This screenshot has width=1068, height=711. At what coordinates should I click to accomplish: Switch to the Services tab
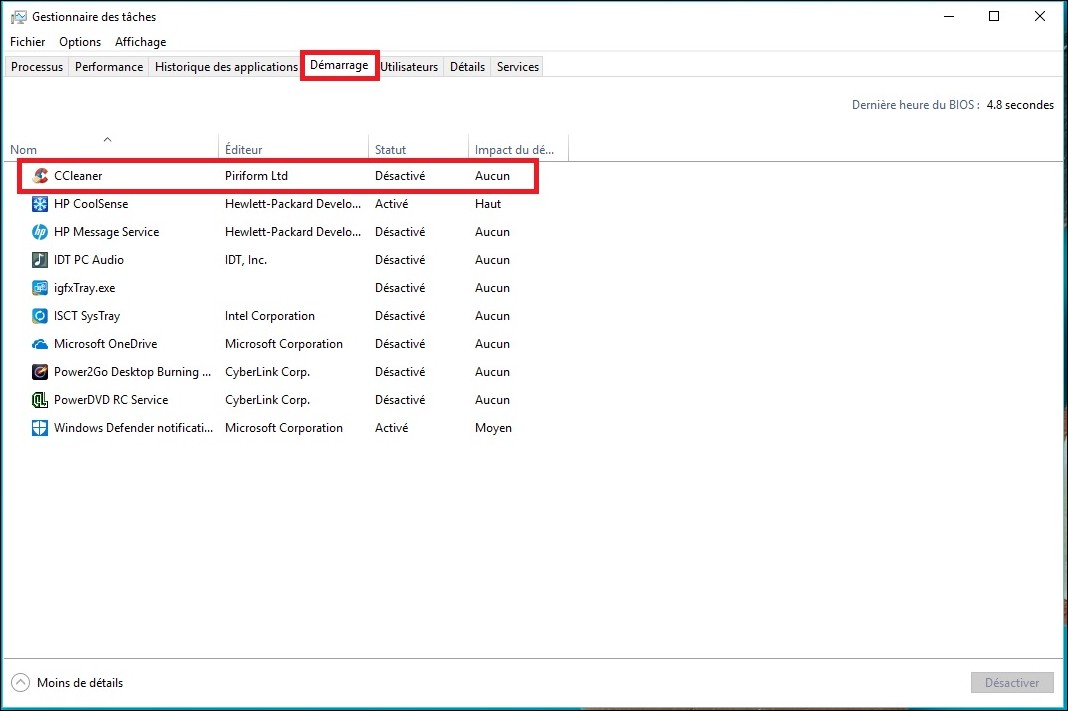tap(517, 66)
